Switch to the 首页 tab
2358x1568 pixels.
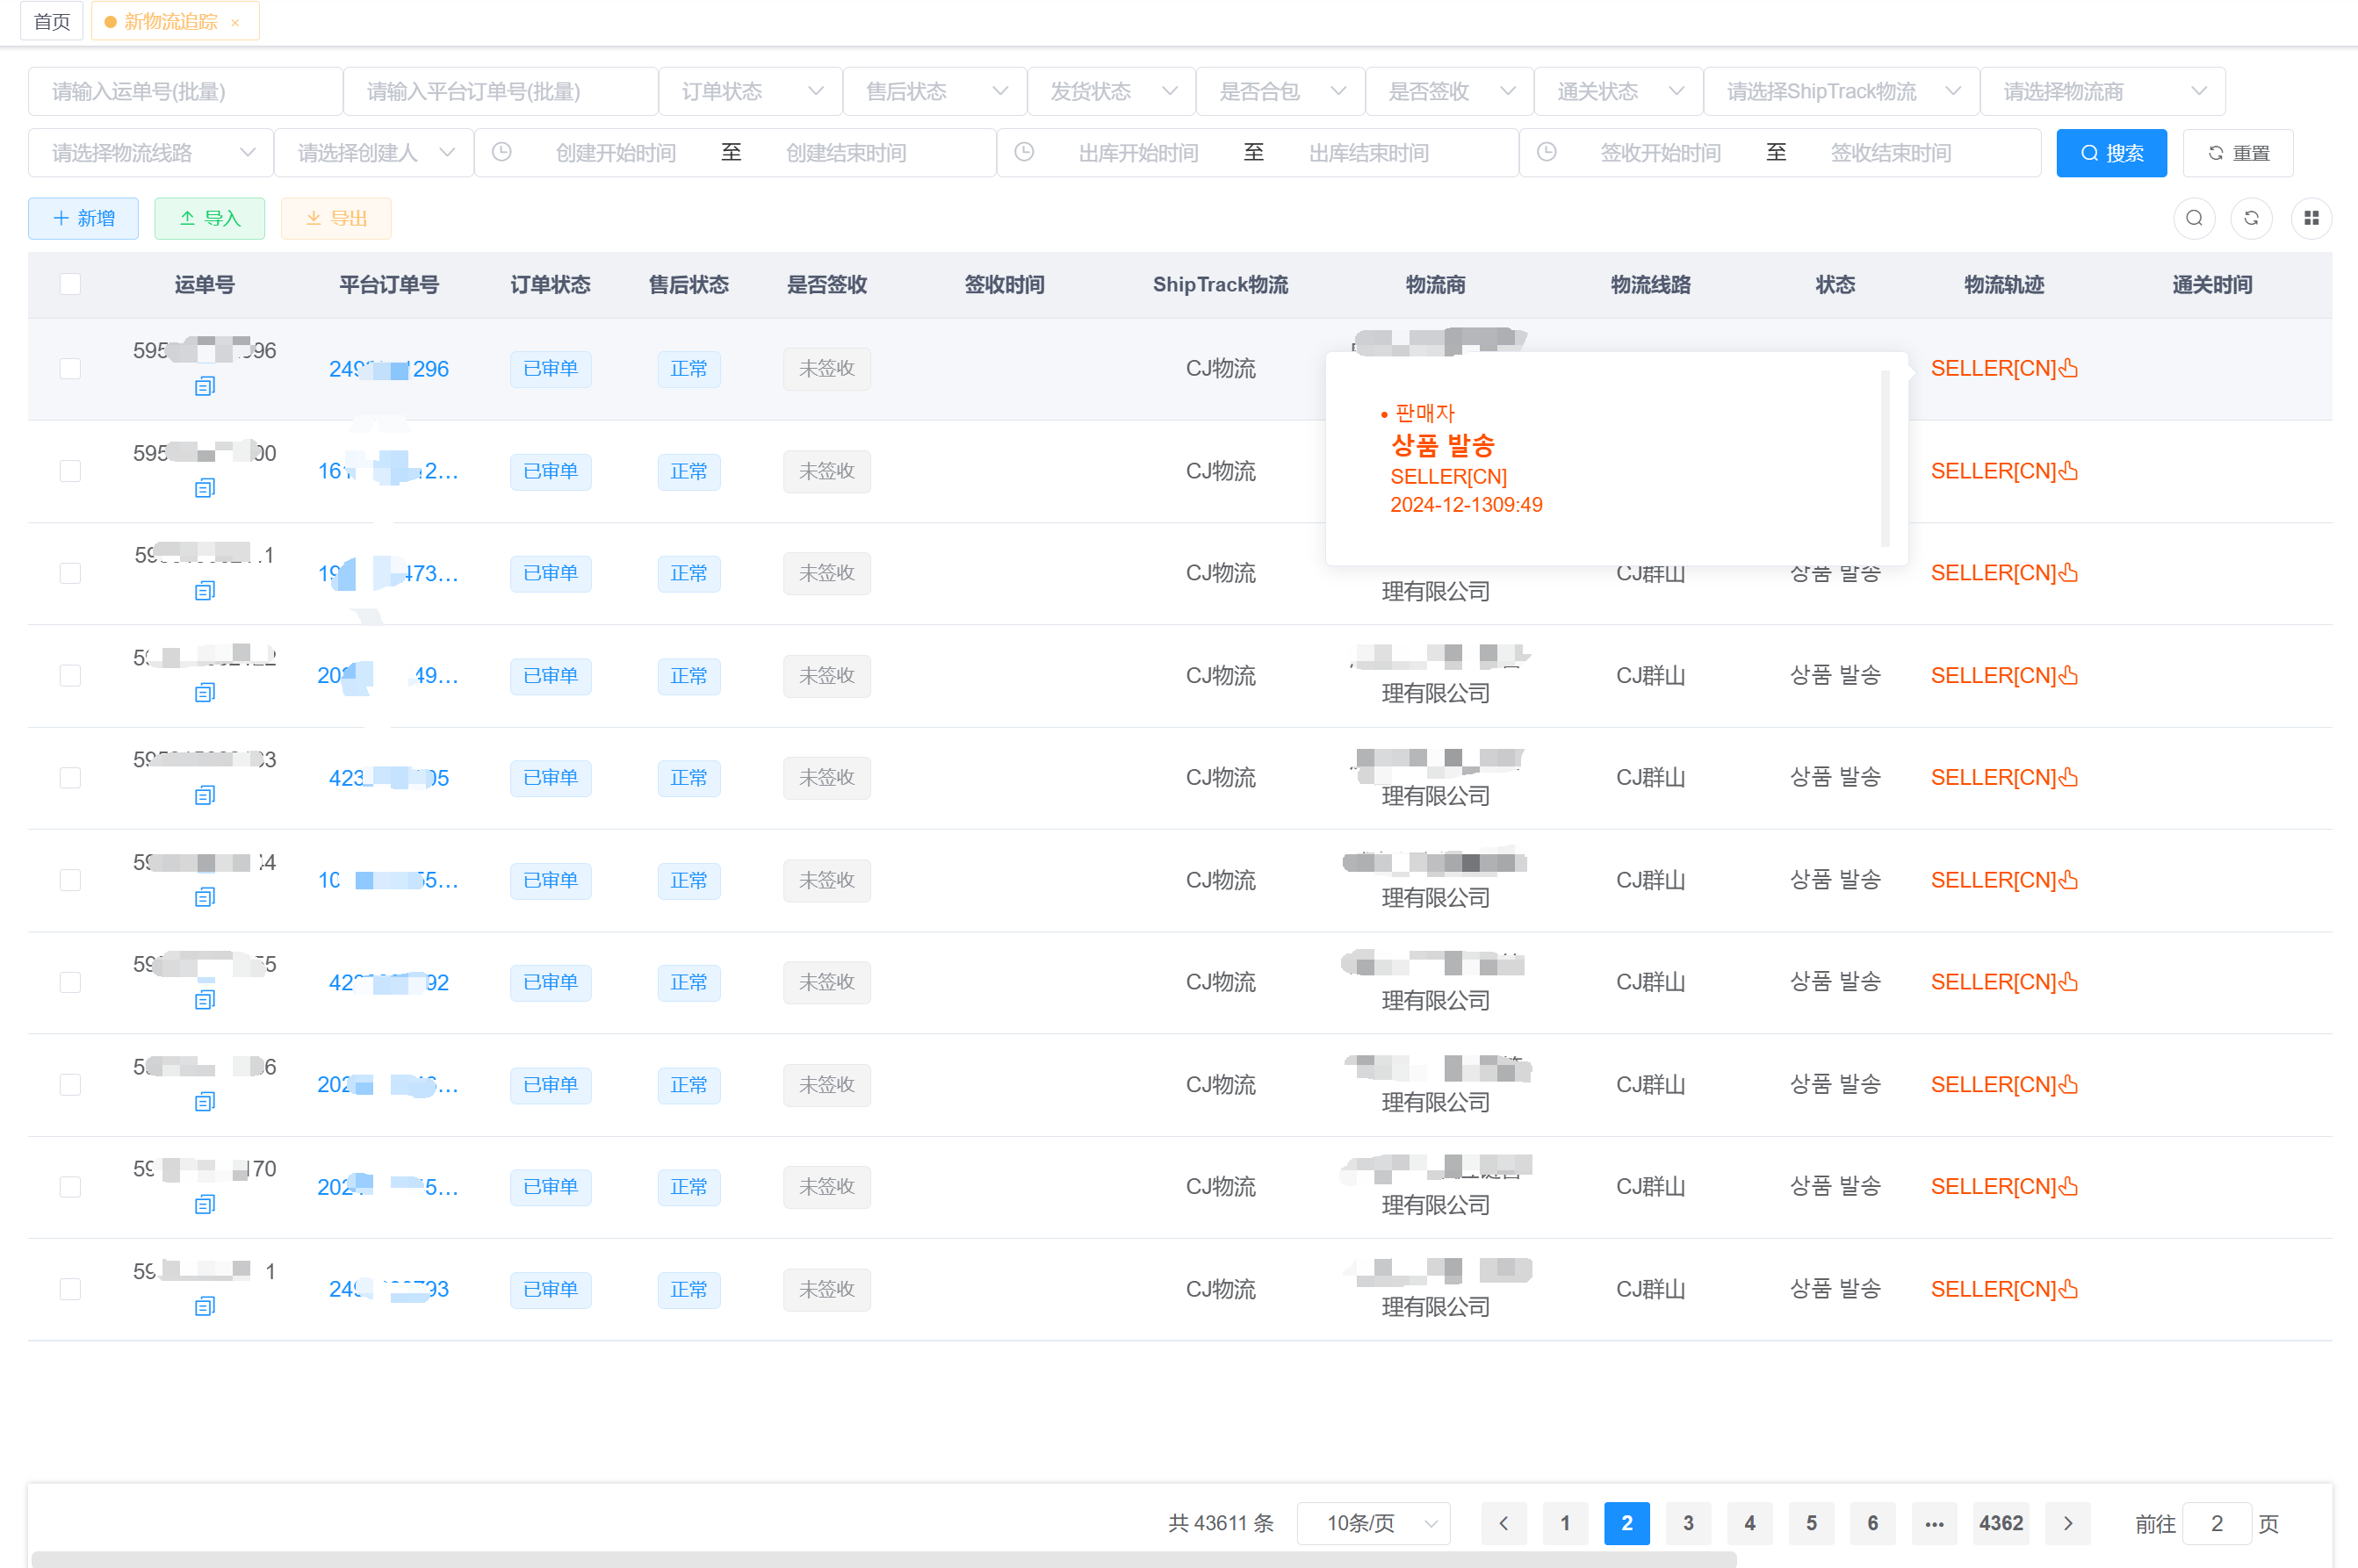pyautogui.click(x=51, y=21)
